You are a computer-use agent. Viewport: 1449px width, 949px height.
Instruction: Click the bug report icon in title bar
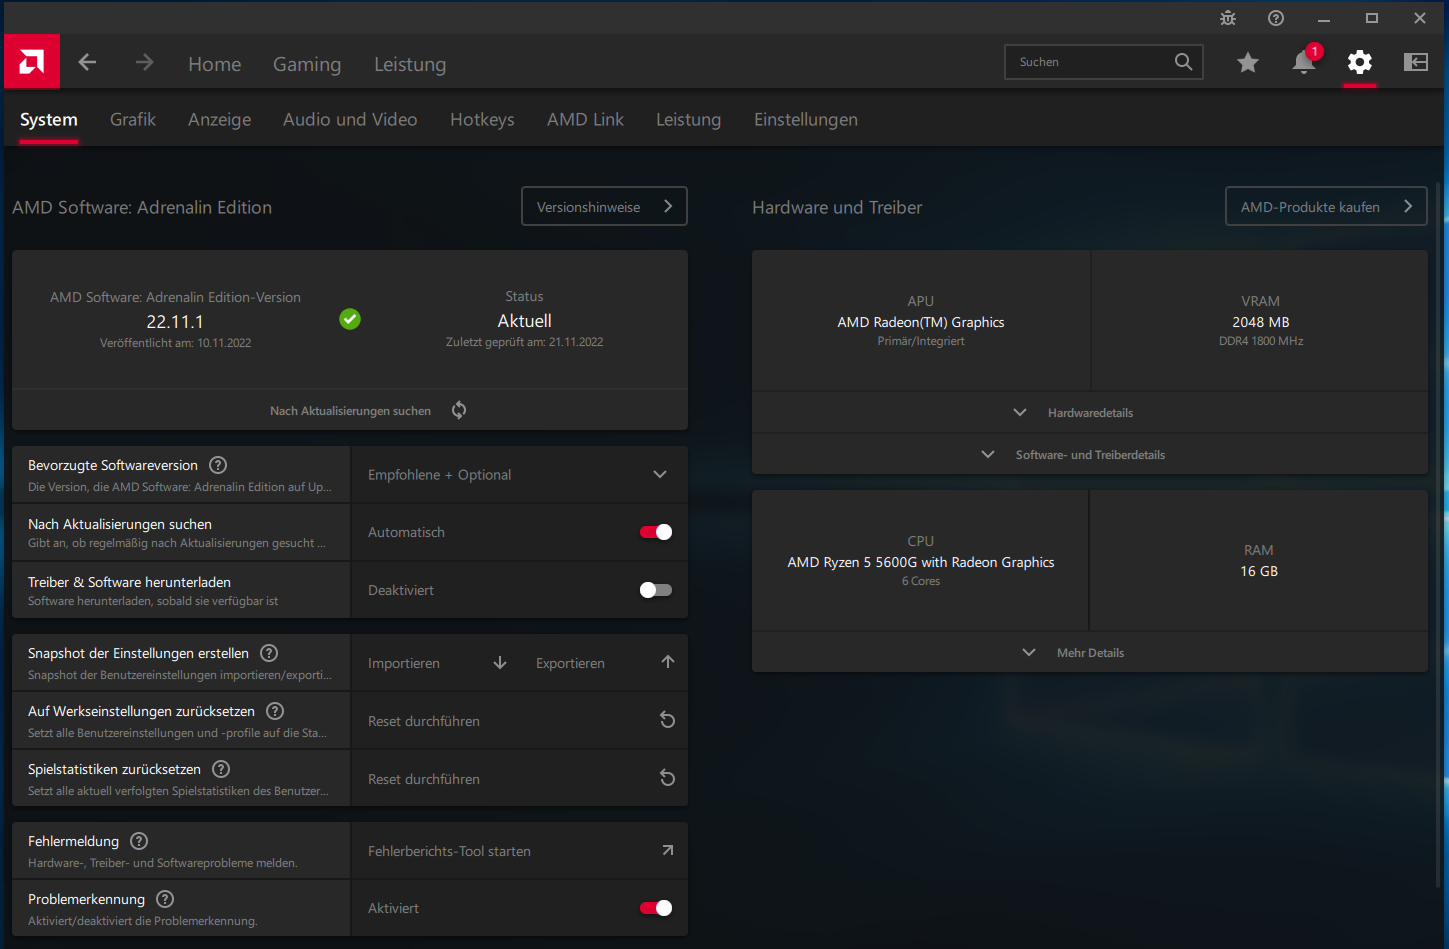[1228, 18]
